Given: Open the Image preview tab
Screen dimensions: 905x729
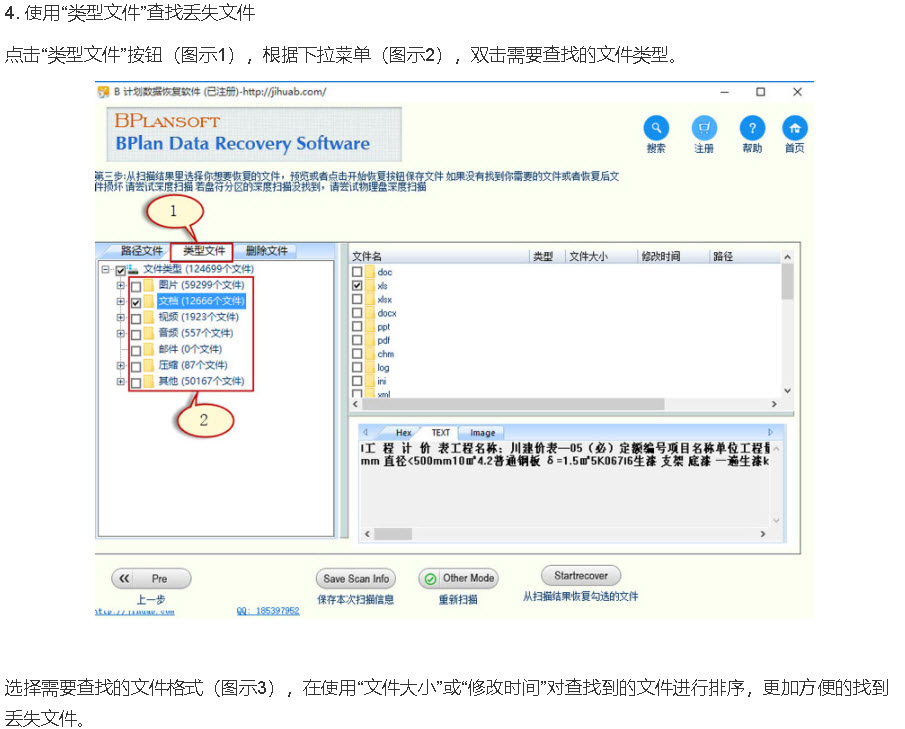Looking at the screenshot, I should pos(483,433).
